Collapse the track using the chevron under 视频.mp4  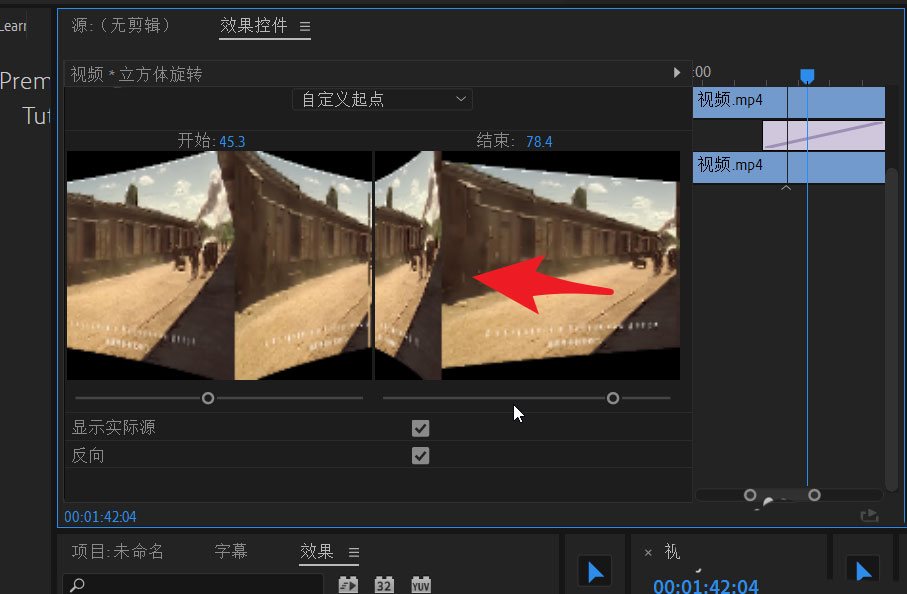pos(785,186)
